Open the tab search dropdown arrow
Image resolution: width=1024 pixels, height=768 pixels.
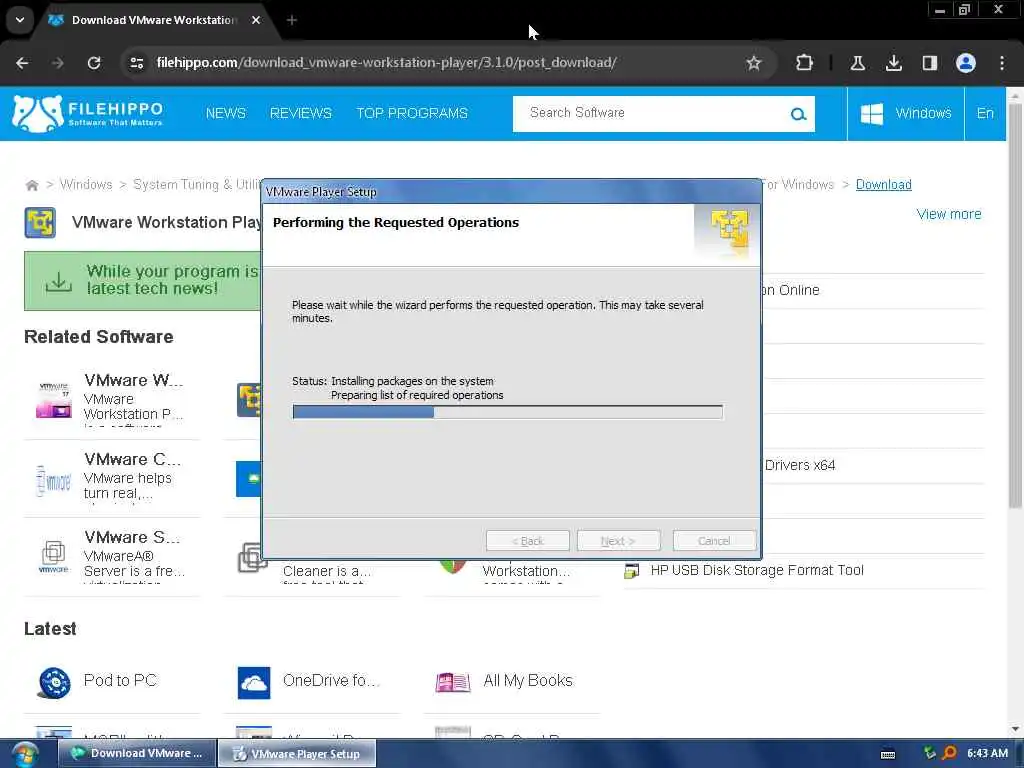coord(20,20)
